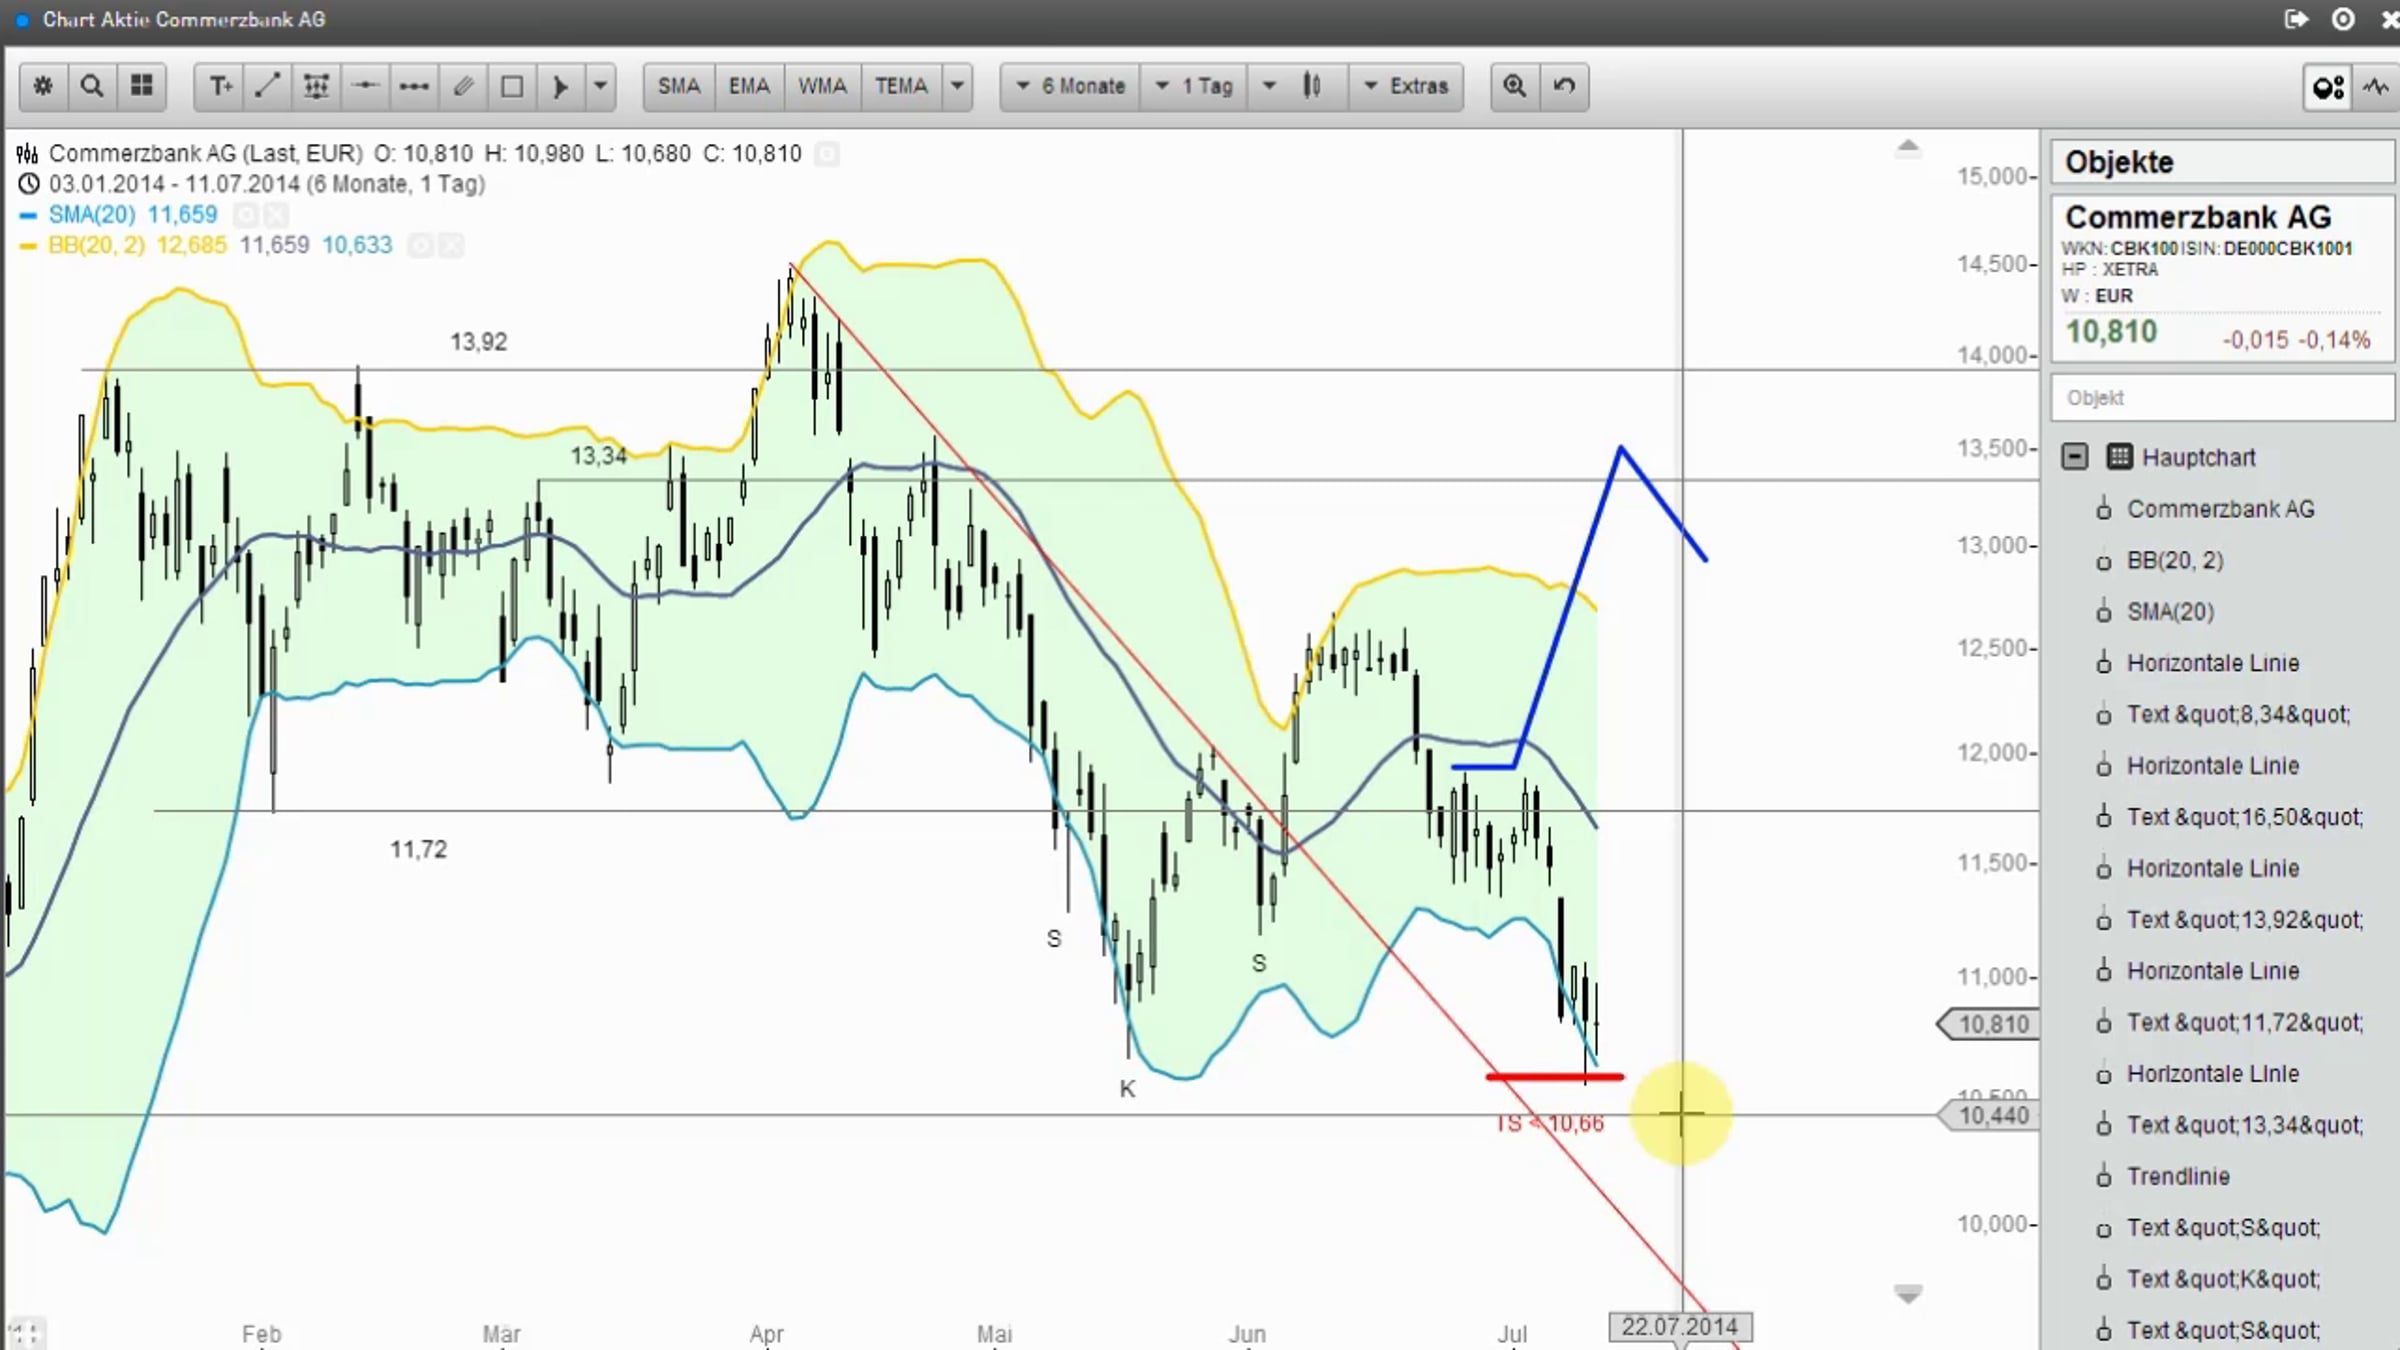The image size is (2400, 1350).
Task: Collapse the Hauptchart tree node
Action: click(x=2075, y=457)
